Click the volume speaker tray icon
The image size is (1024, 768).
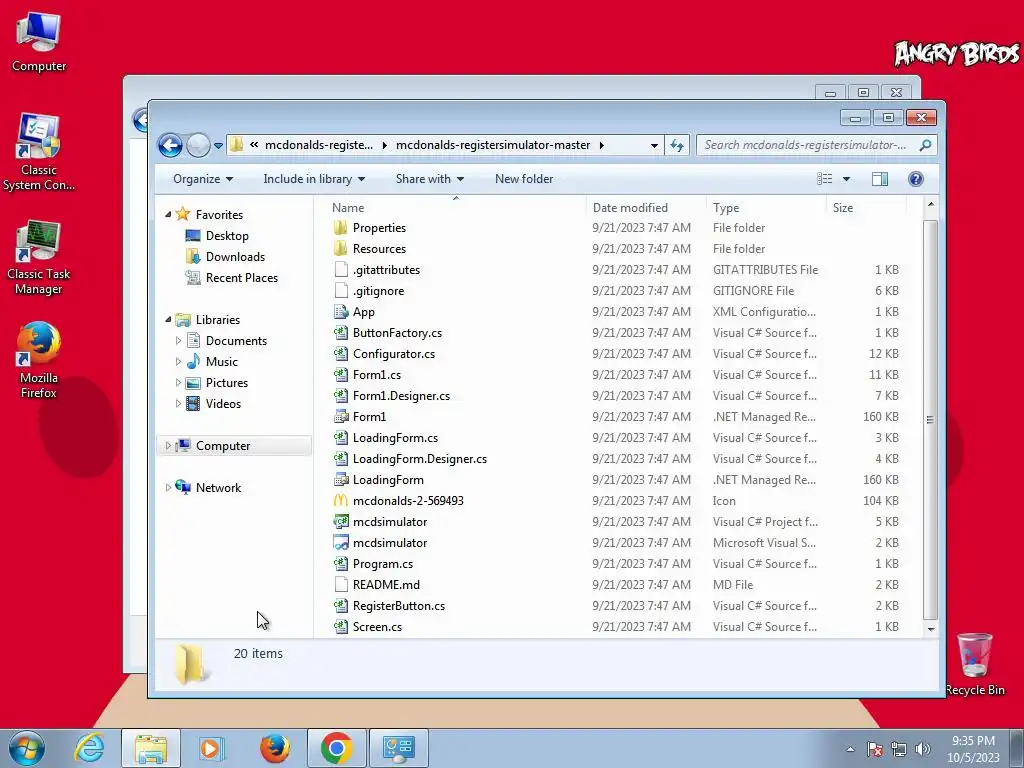[923, 749]
